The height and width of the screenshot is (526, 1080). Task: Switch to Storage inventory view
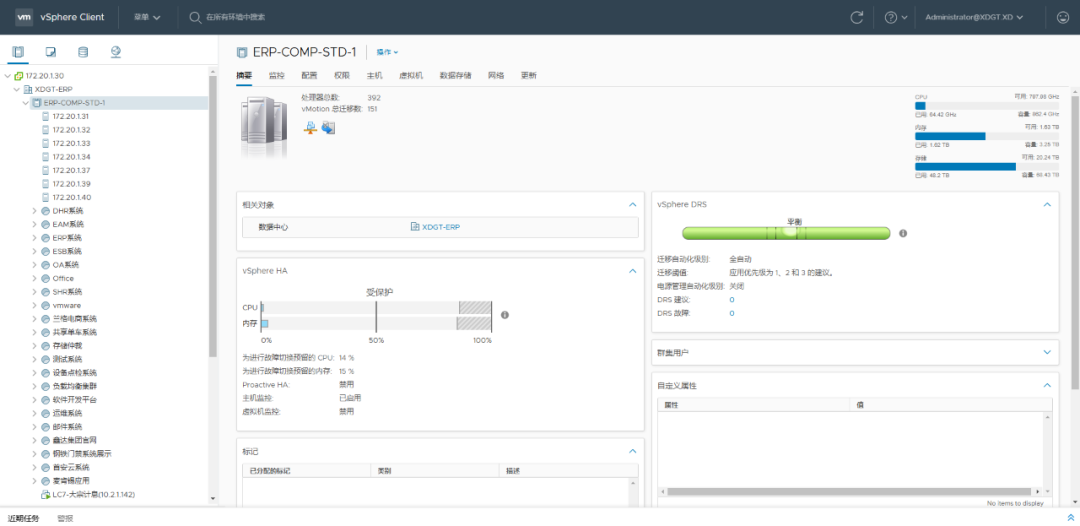click(x=83, y=52)
